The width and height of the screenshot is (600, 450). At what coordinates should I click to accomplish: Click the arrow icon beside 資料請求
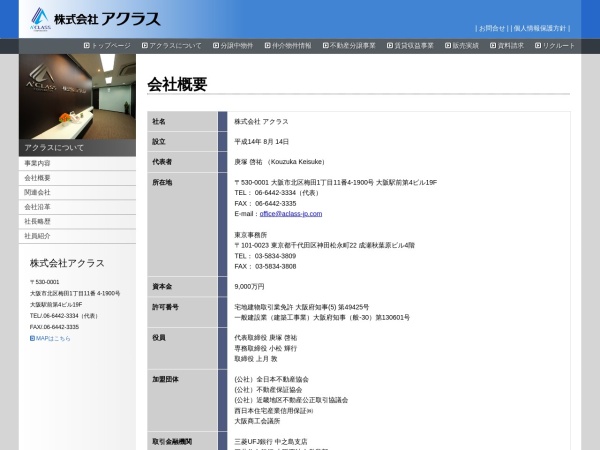493,46
